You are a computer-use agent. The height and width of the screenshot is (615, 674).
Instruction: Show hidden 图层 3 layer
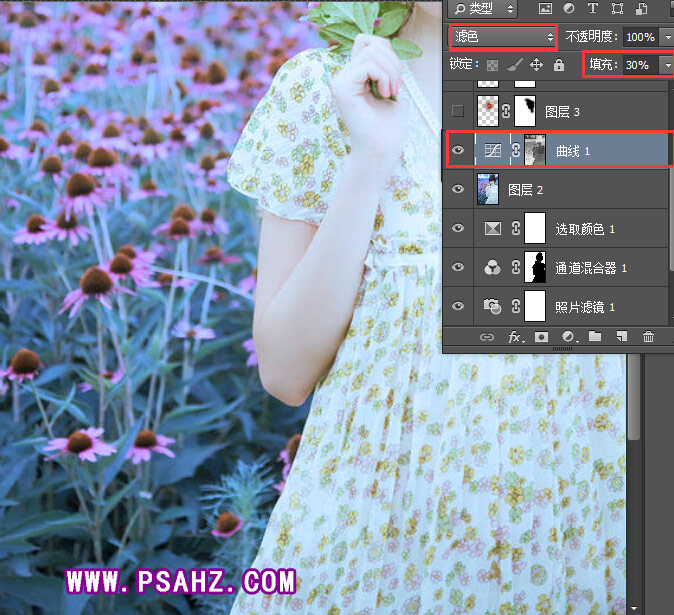[x=458, y=110]
